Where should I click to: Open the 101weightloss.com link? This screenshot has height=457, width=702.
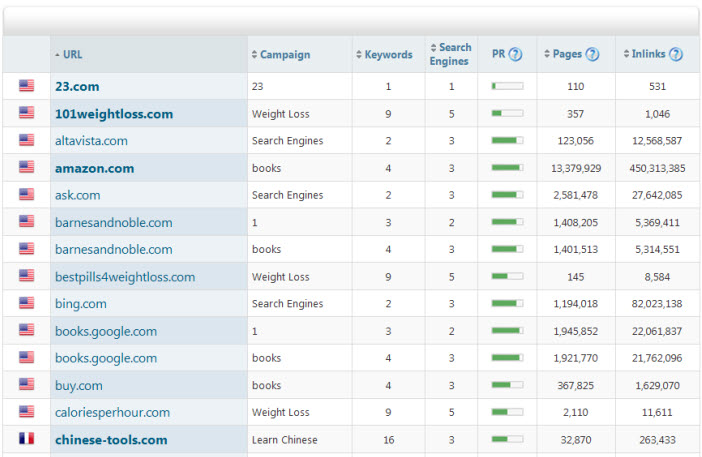114,114
